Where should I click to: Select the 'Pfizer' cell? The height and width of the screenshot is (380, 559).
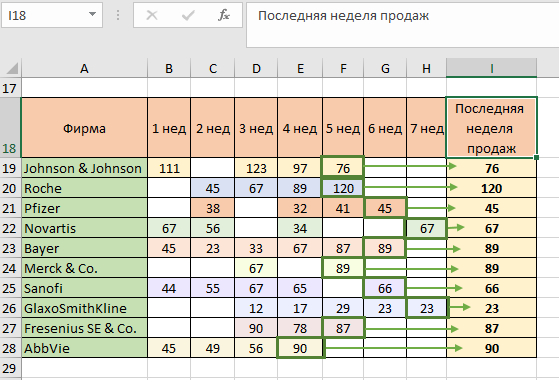tap(84, 208)
